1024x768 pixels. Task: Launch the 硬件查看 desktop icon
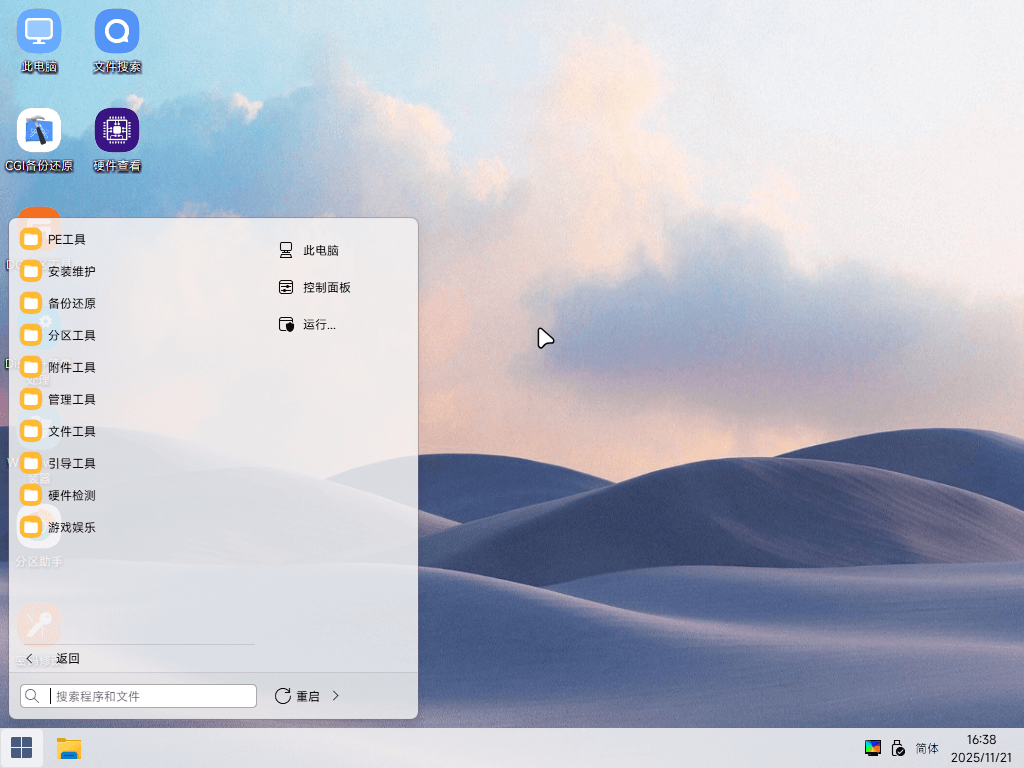(117, 140)
